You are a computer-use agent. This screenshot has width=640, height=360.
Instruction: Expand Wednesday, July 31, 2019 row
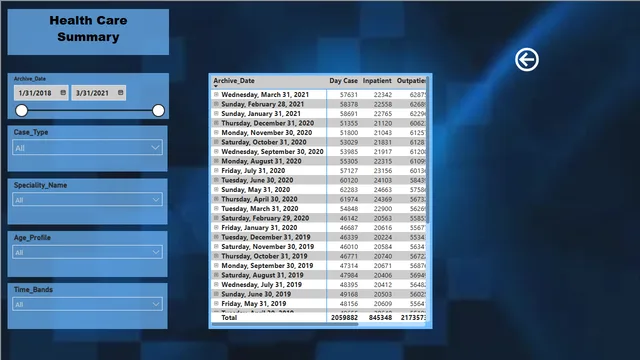coord(216,284)
